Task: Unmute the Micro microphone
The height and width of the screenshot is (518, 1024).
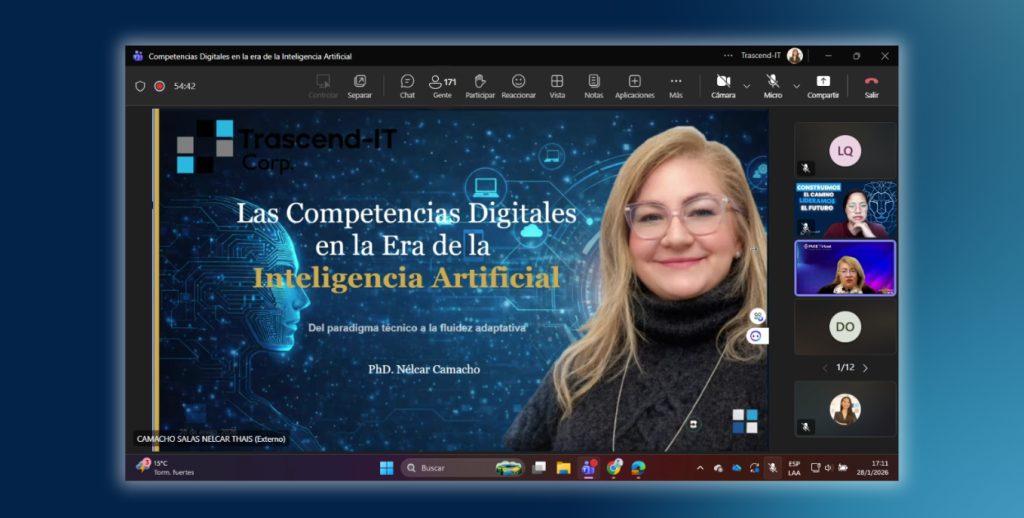Action: click(x=773, y=86)
